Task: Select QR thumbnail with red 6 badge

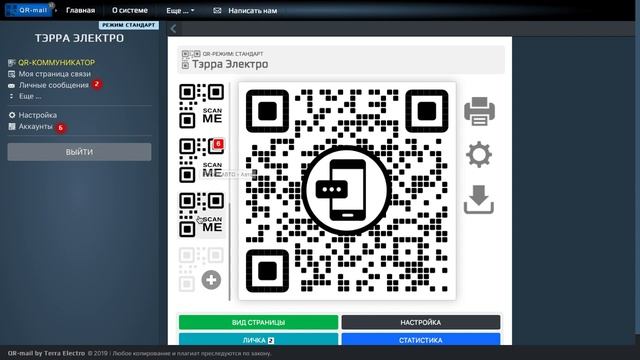Action: [x=202, y=160]
